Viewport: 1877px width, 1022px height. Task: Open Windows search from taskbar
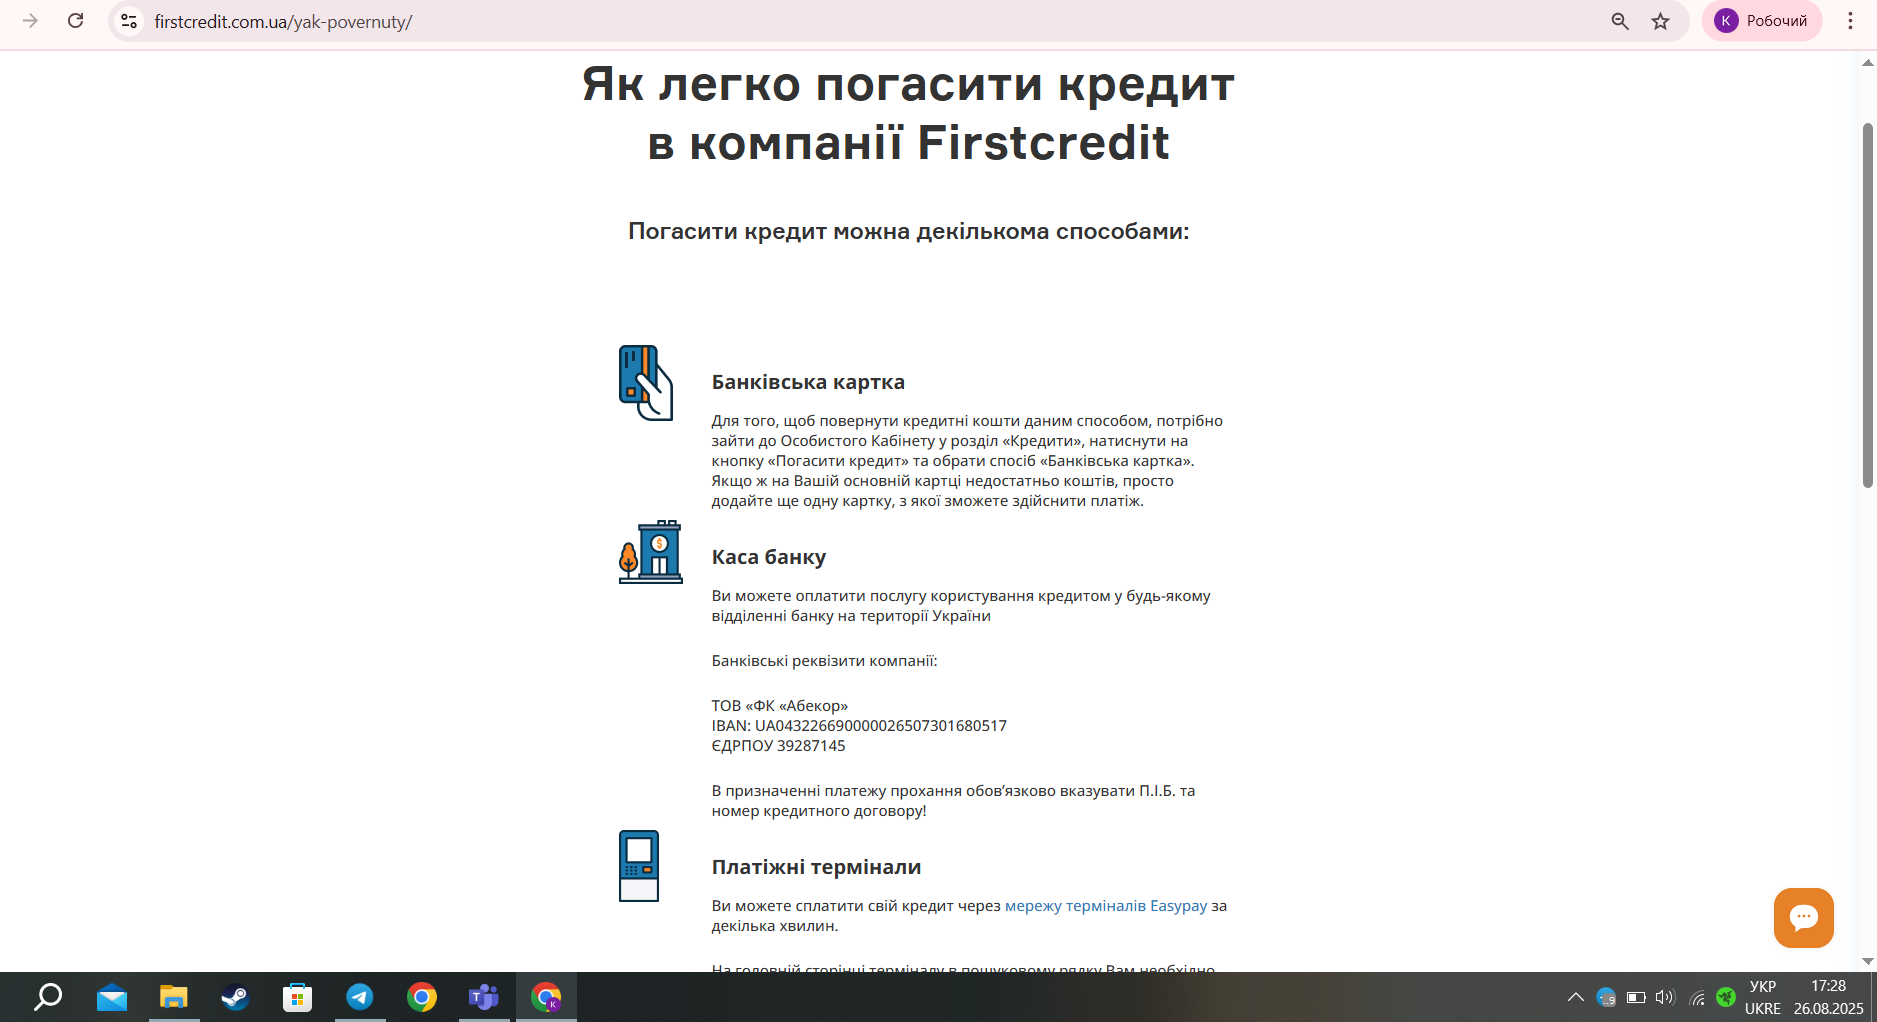48,997
